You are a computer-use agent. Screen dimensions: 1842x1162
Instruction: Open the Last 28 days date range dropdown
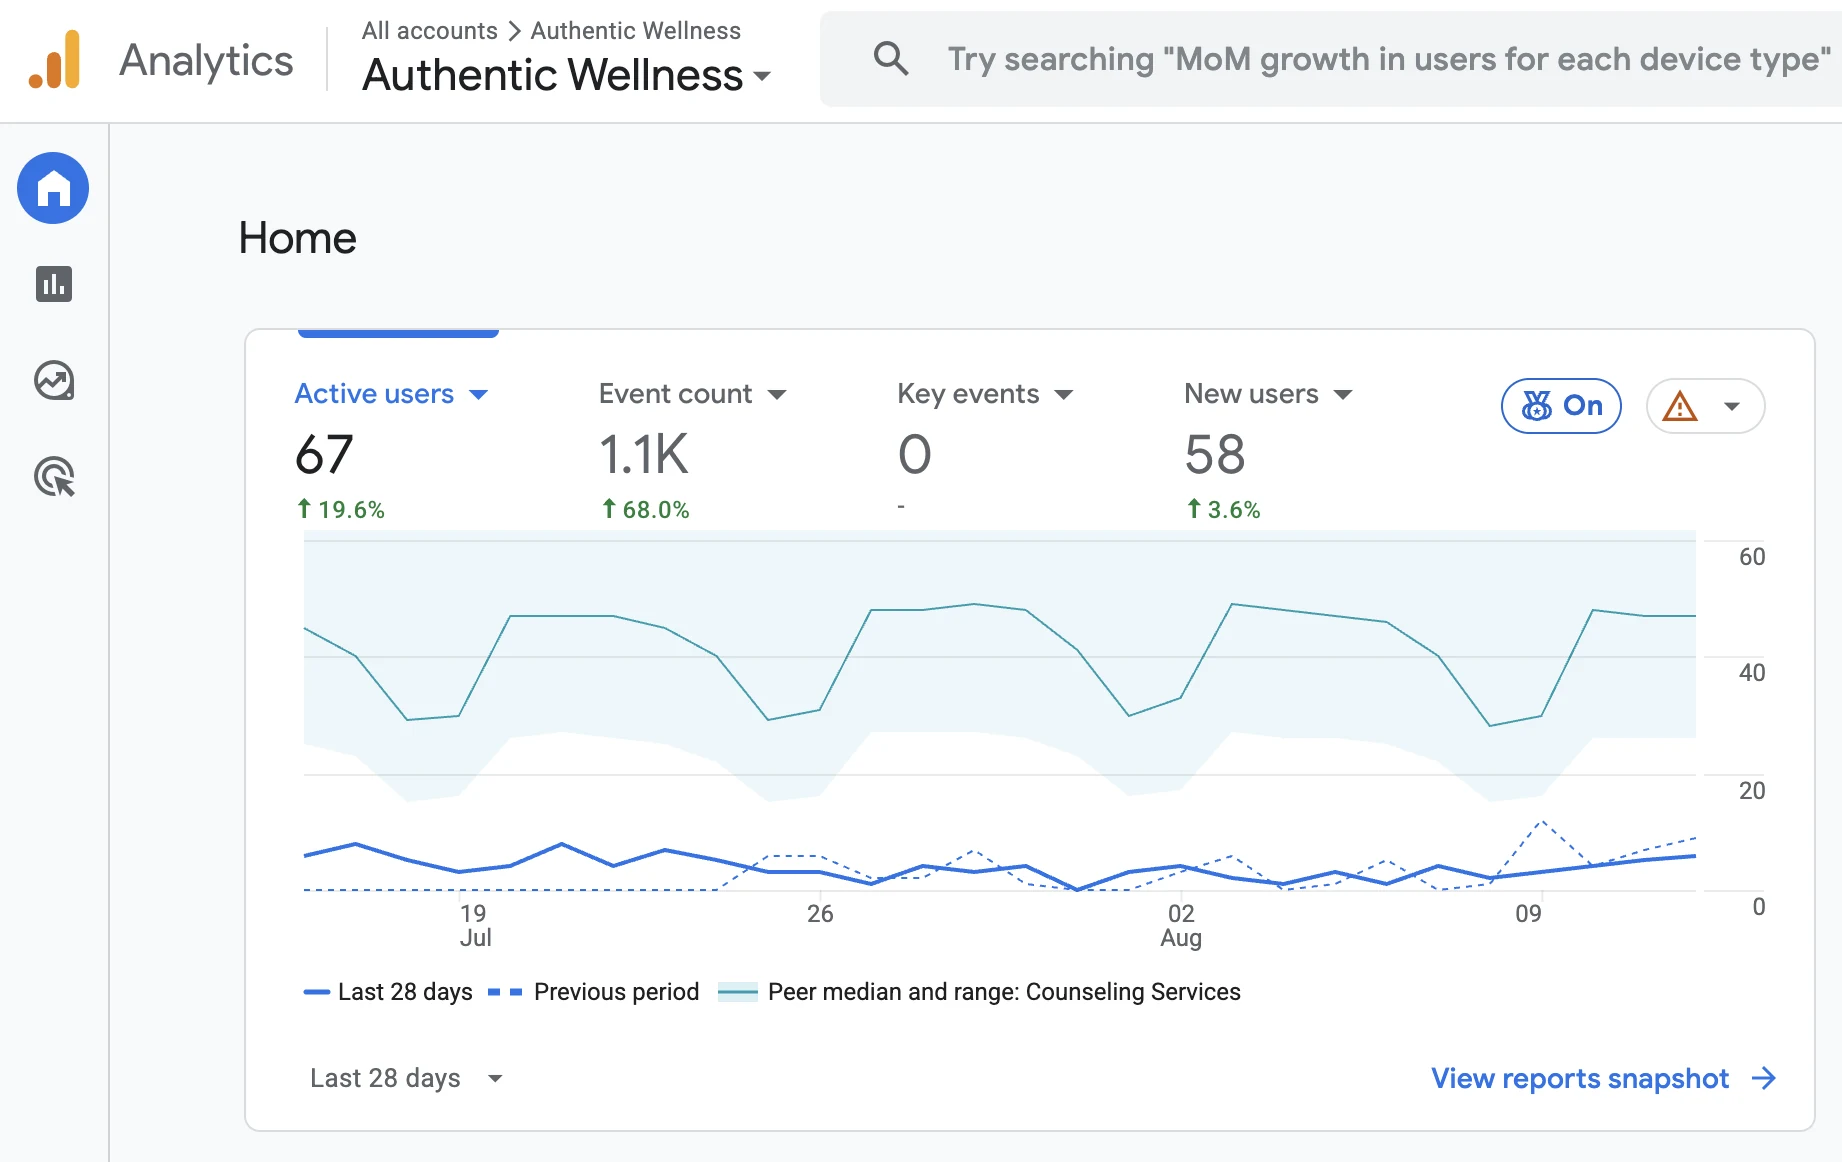coord(406,1078)
